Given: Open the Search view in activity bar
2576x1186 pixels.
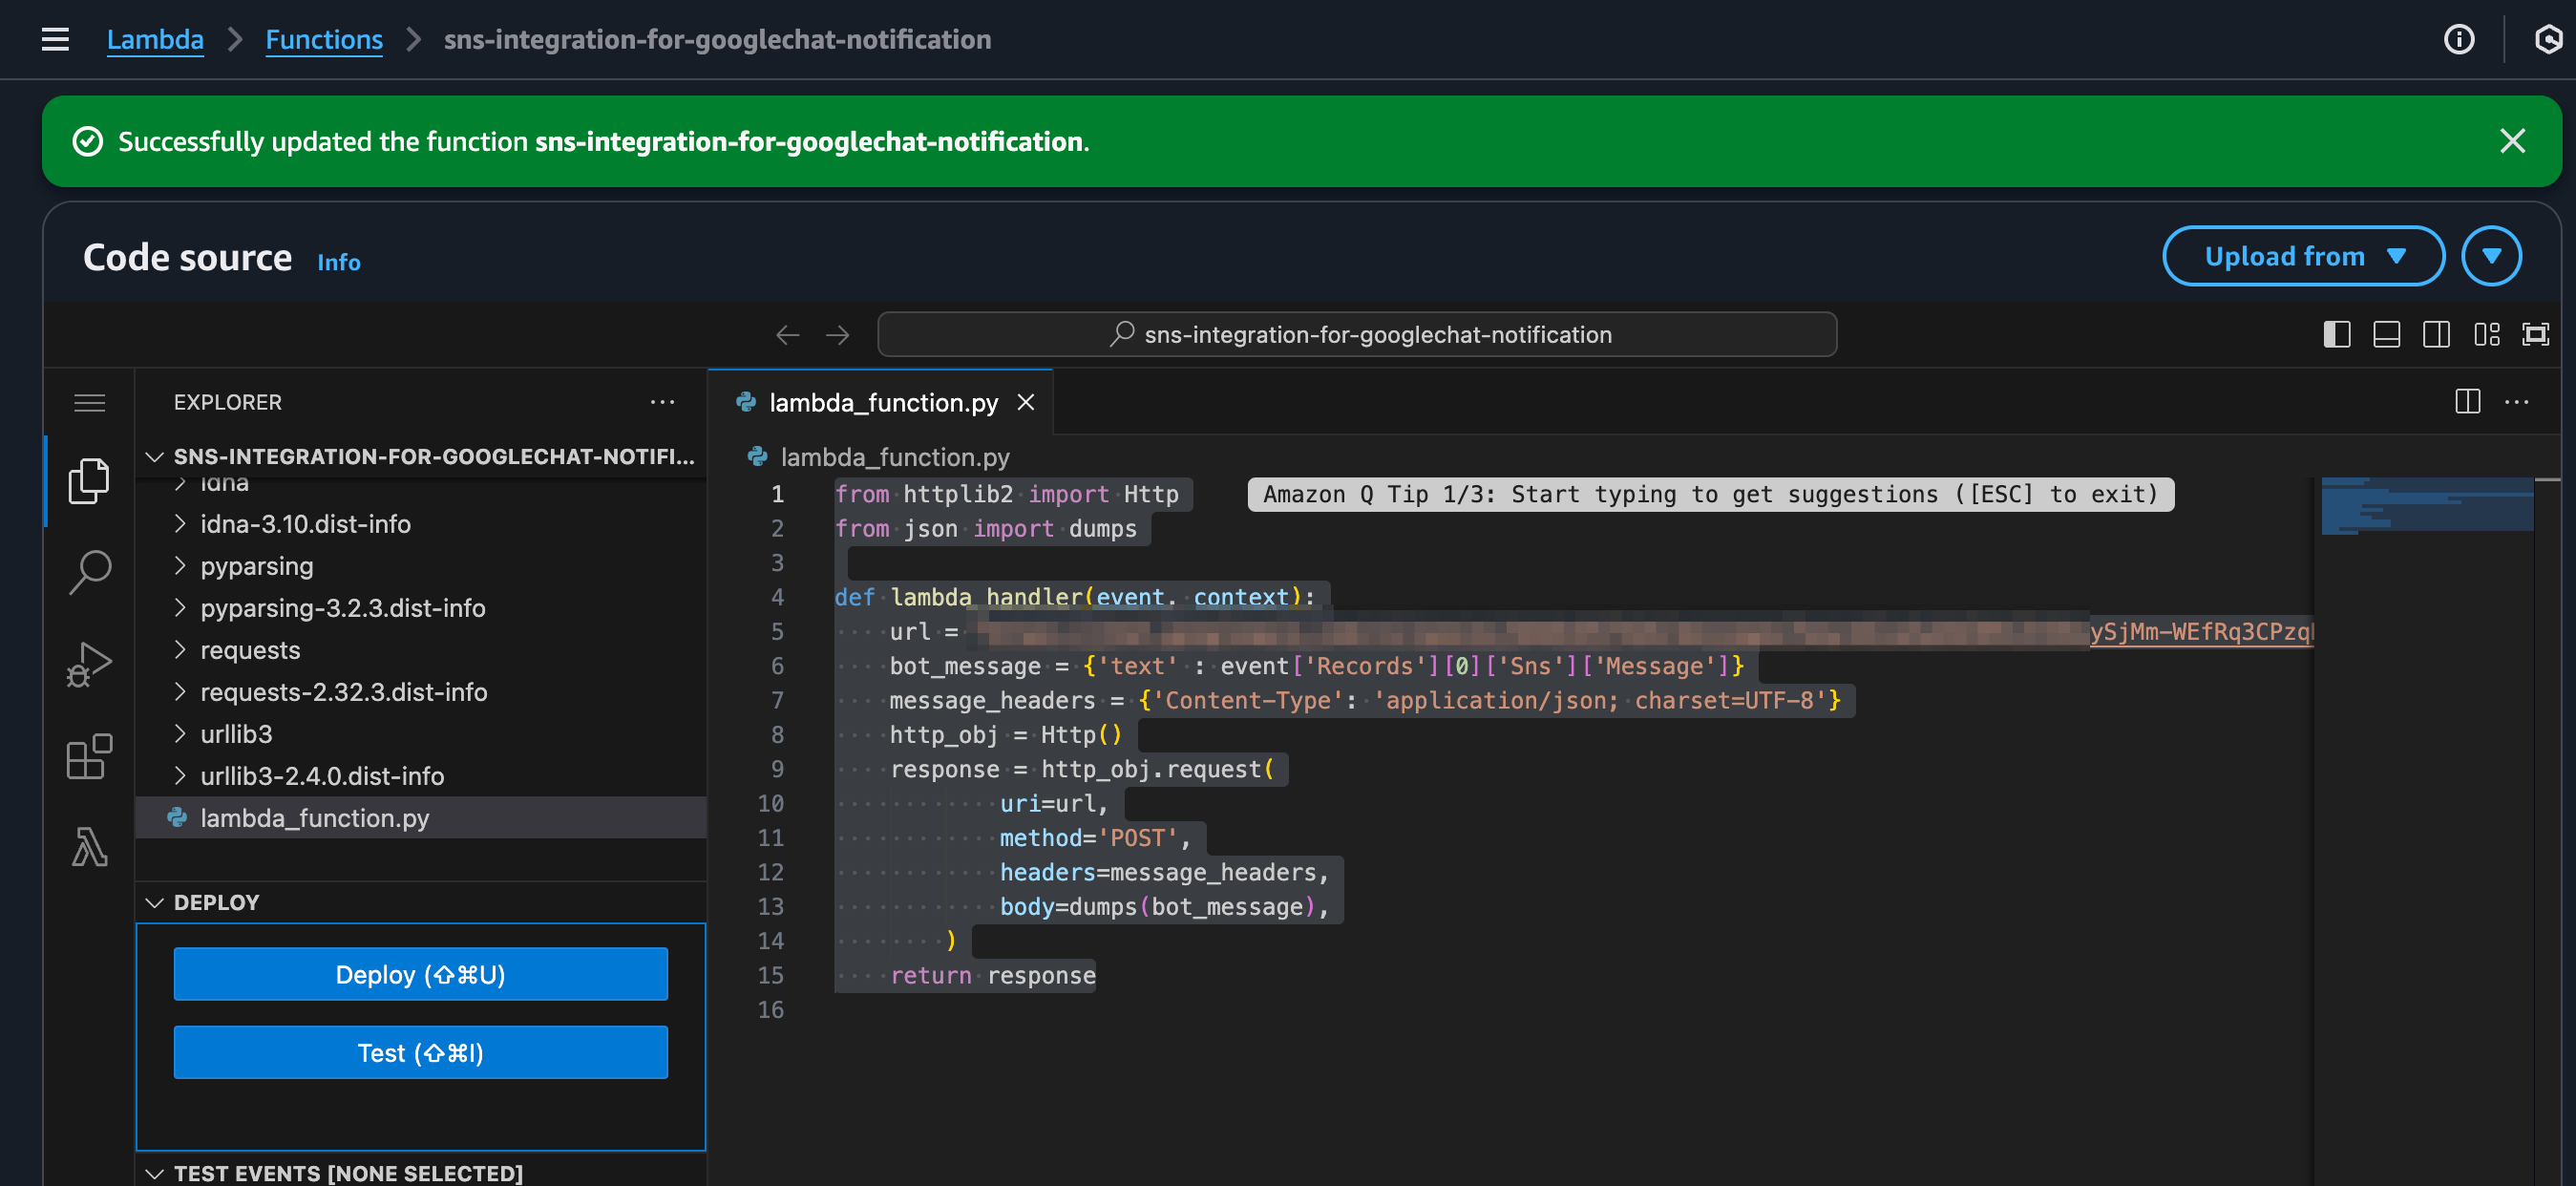Looking at the screenshot, I should click(x=90, y=572).
